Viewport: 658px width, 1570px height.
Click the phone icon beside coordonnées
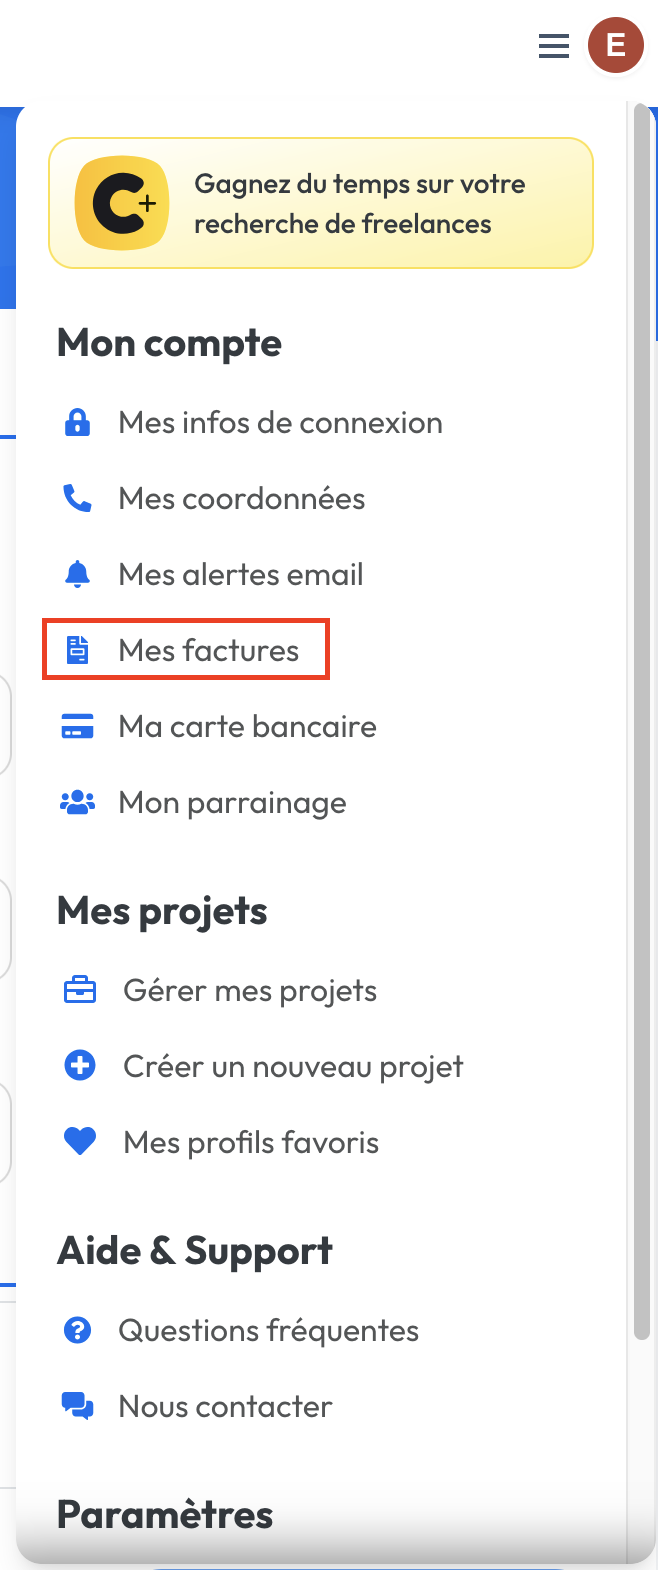pos(77,499)
